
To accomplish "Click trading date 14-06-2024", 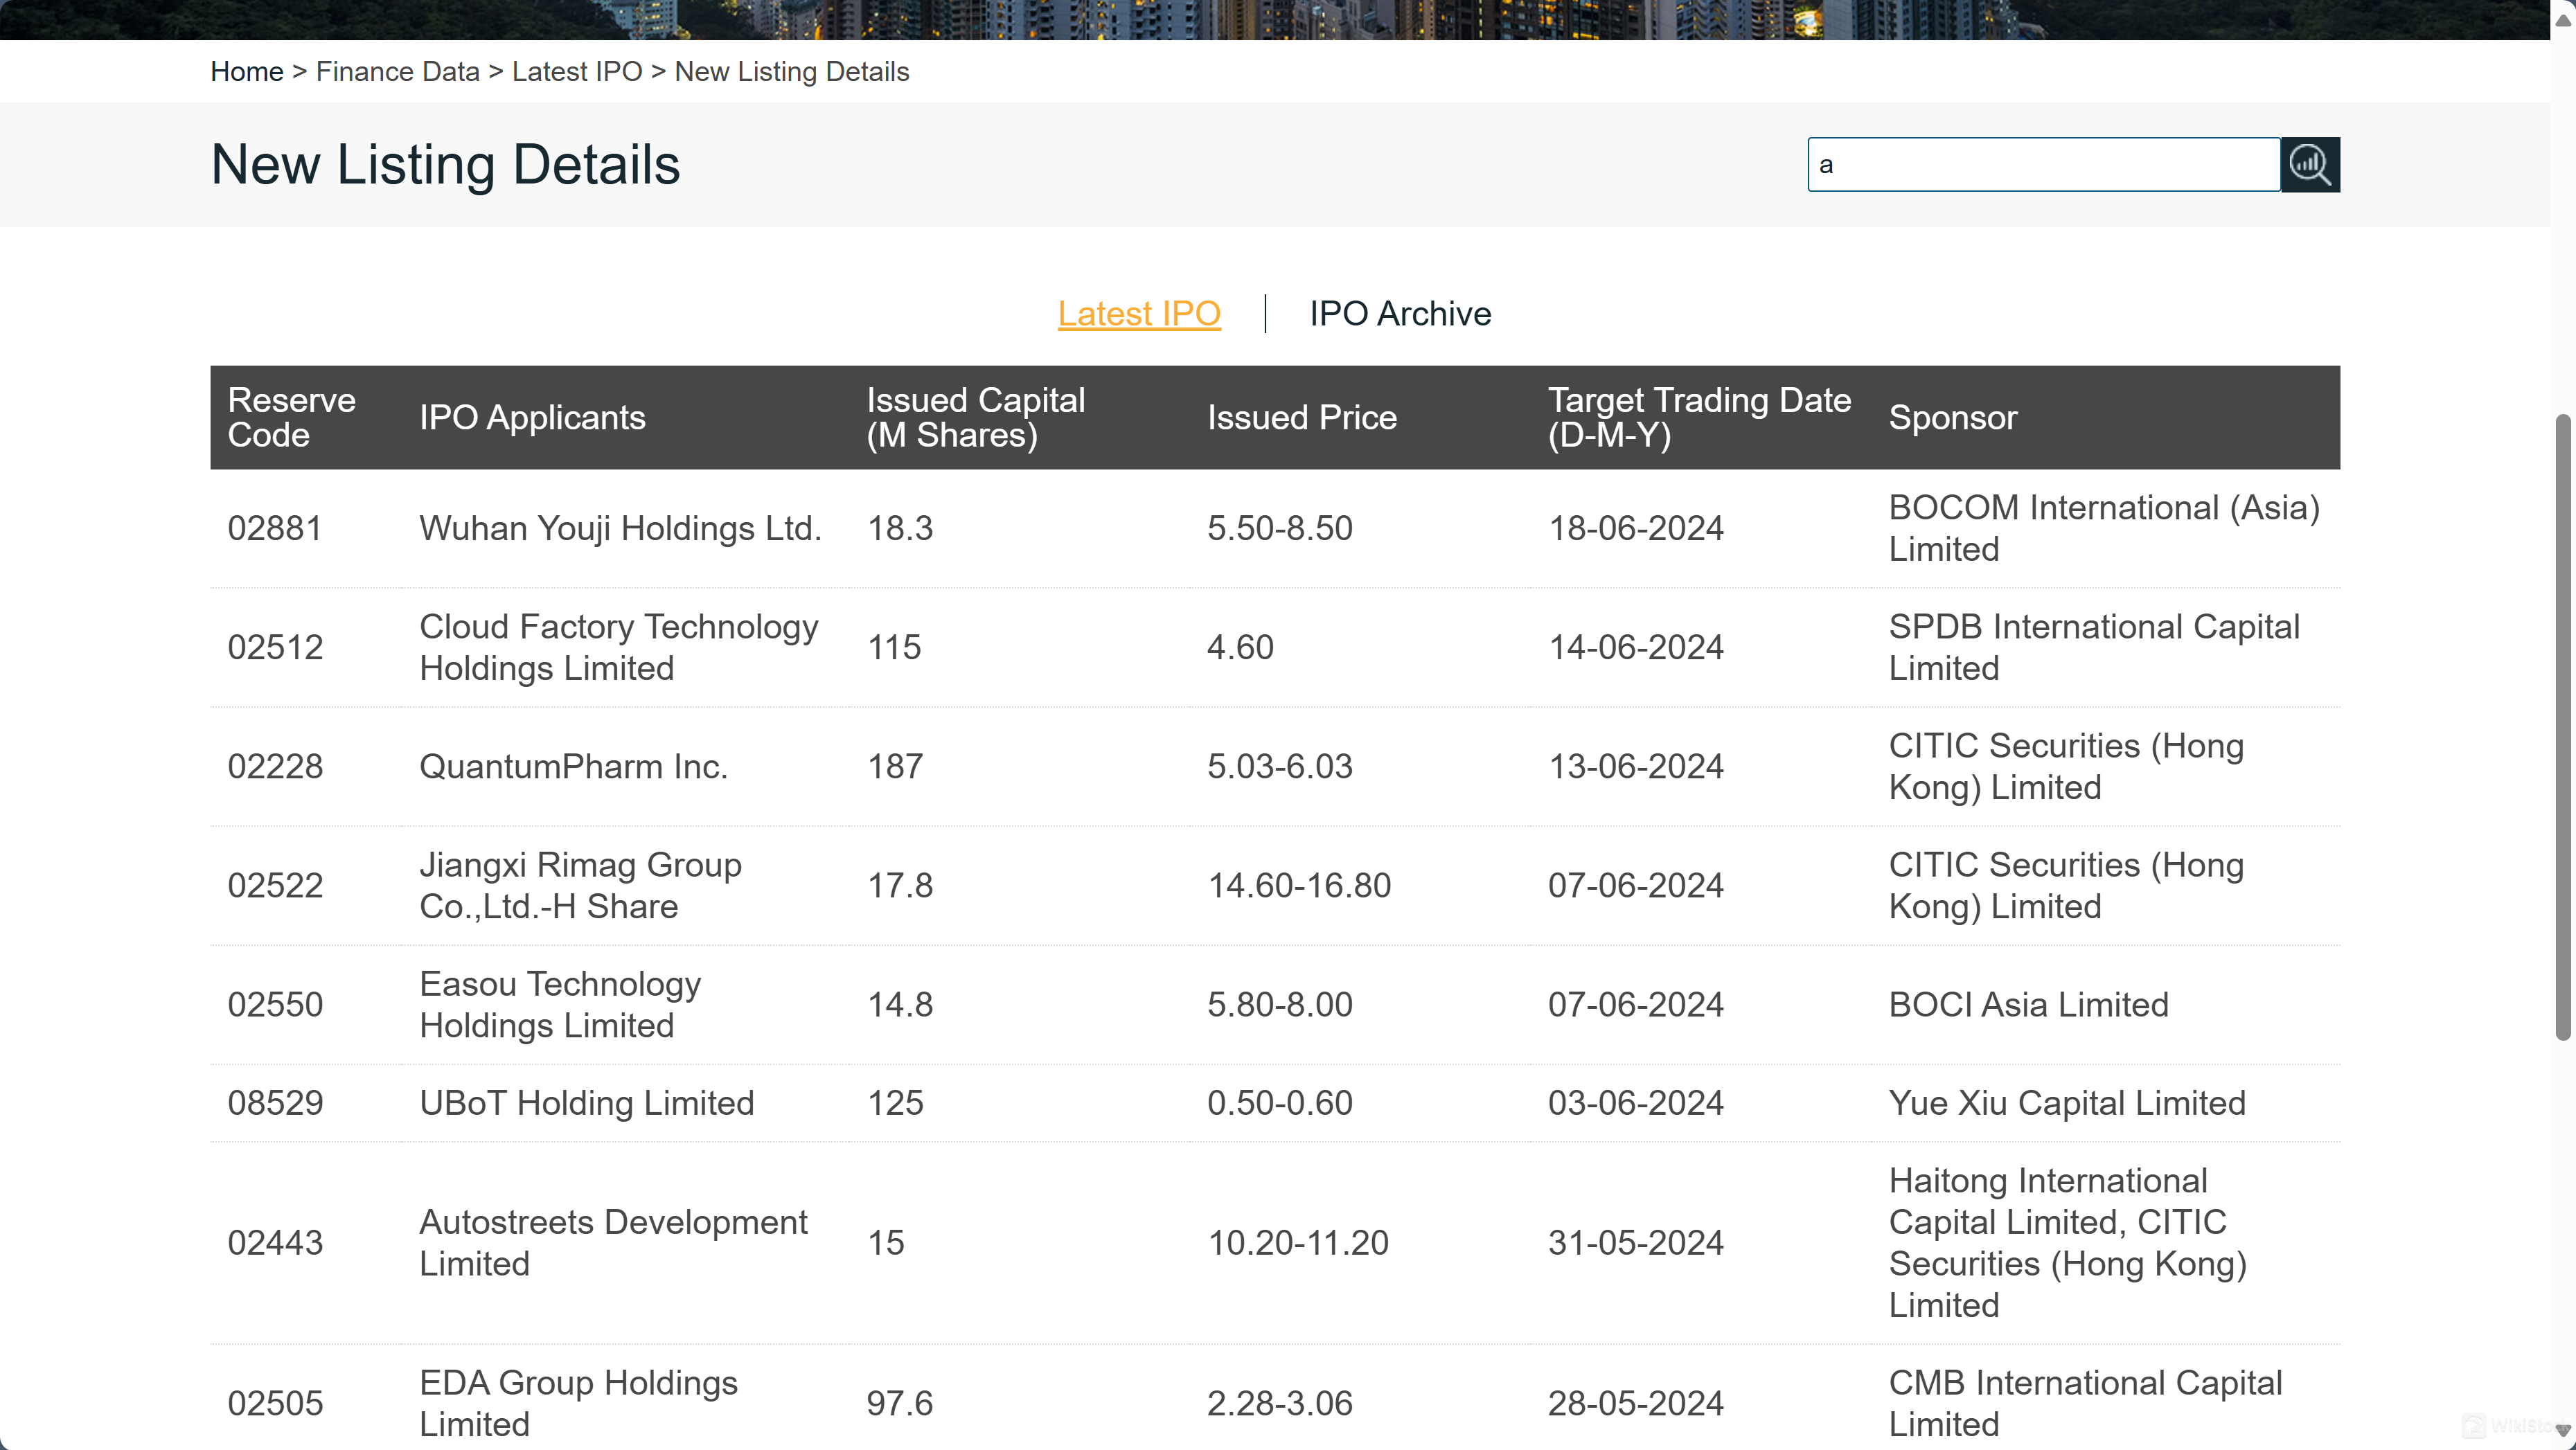I will click(x=1636, y=647).
